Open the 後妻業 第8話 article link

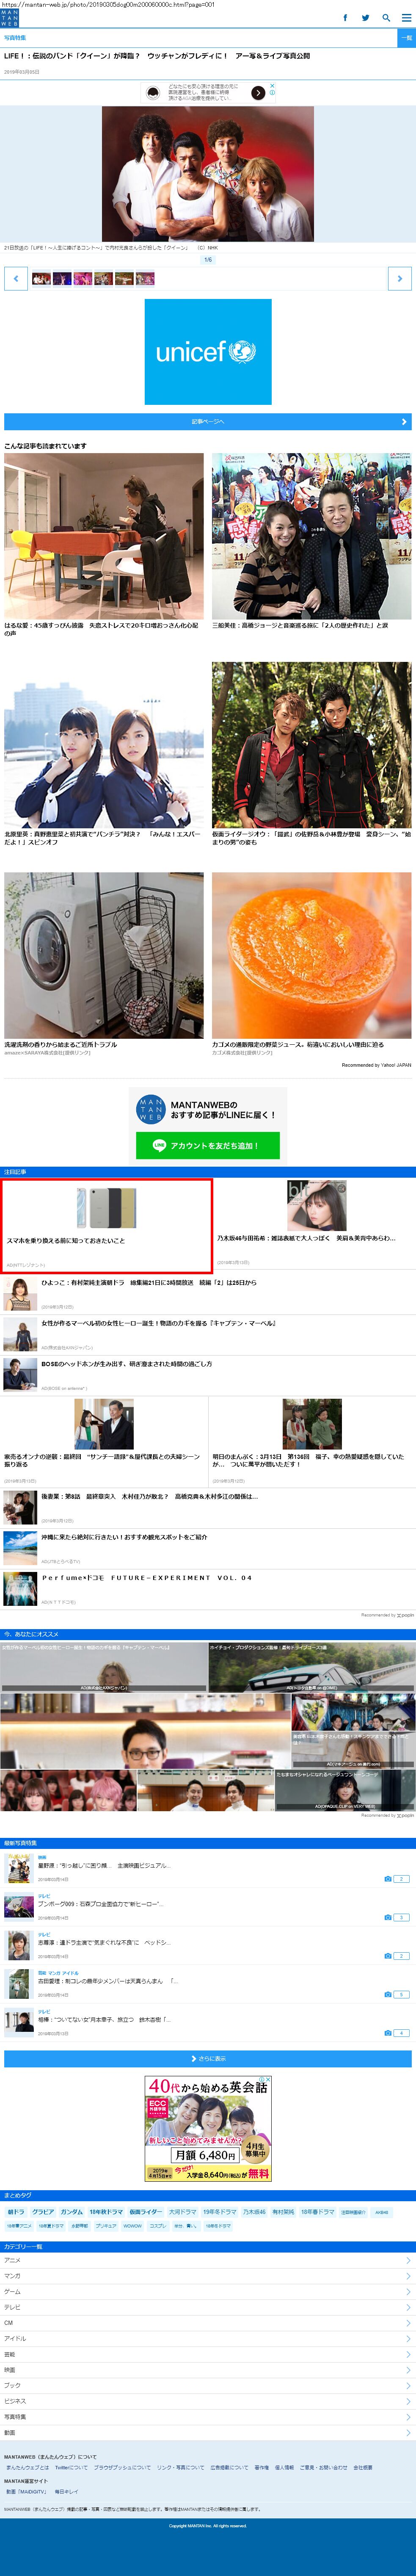[x=149, y=1497]
